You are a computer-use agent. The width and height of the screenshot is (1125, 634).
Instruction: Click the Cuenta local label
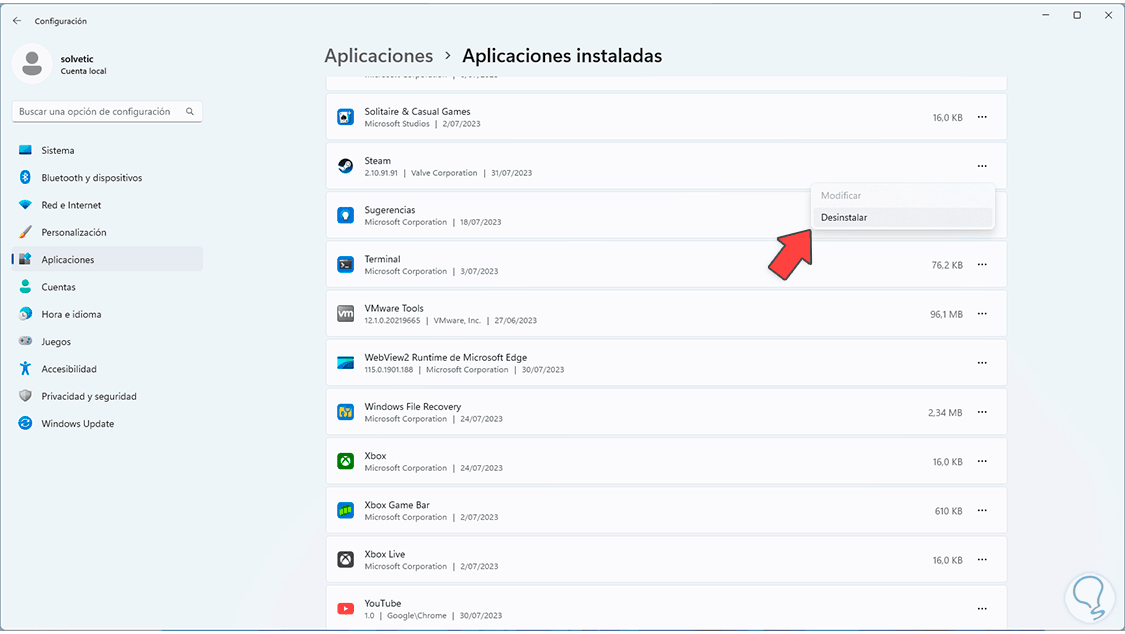[83, 71]
